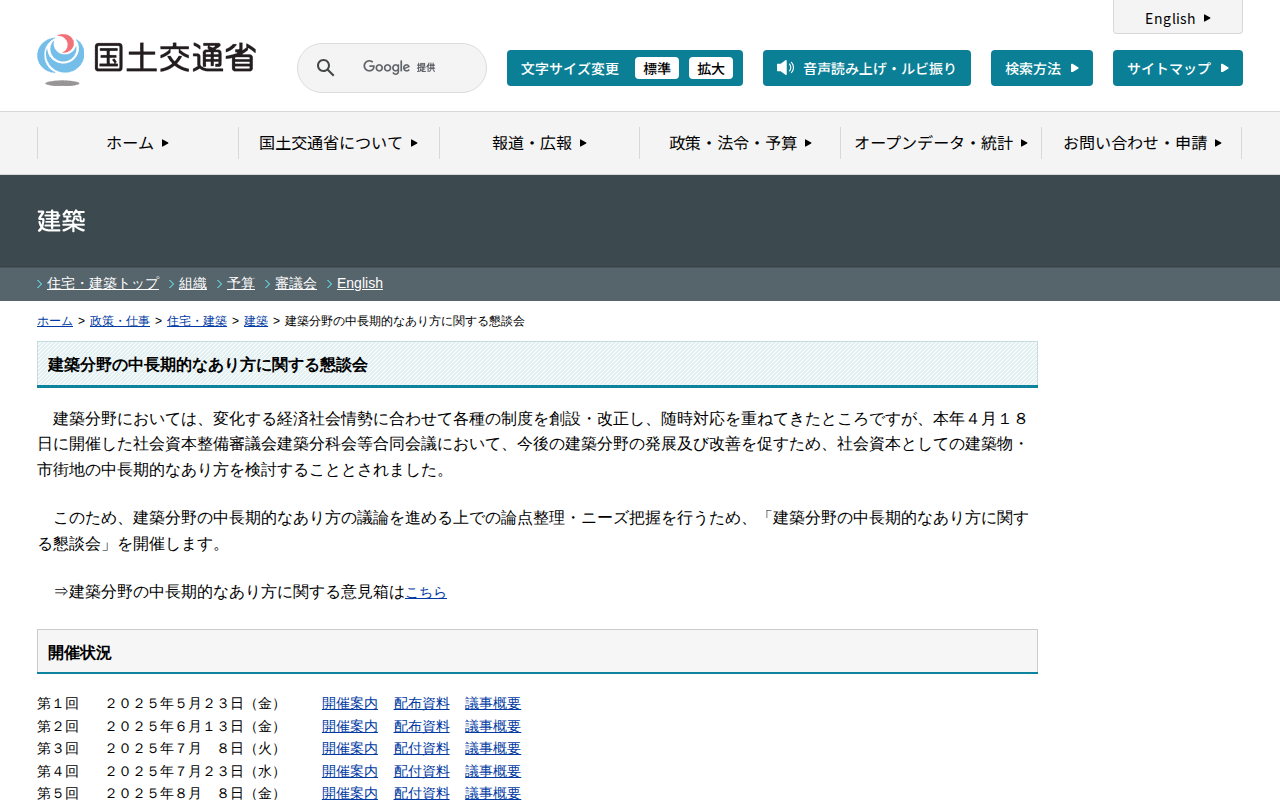Follow the こちら opinion box link
The width and height of the screenshot is (1280, 800).
coord(426,592)
